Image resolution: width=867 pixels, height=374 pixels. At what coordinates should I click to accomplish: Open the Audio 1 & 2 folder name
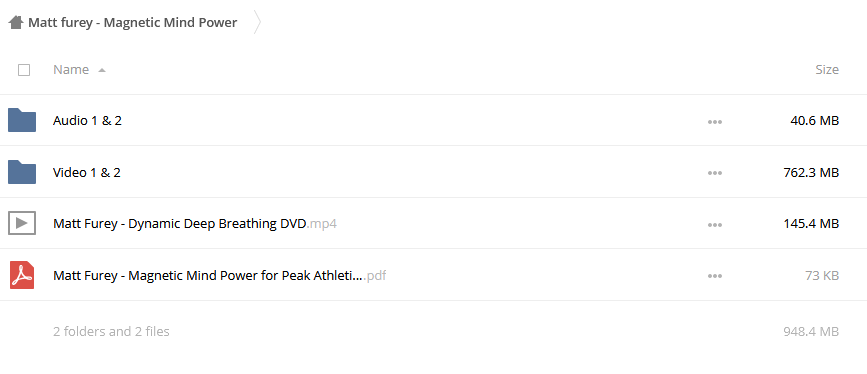point(87,121)
